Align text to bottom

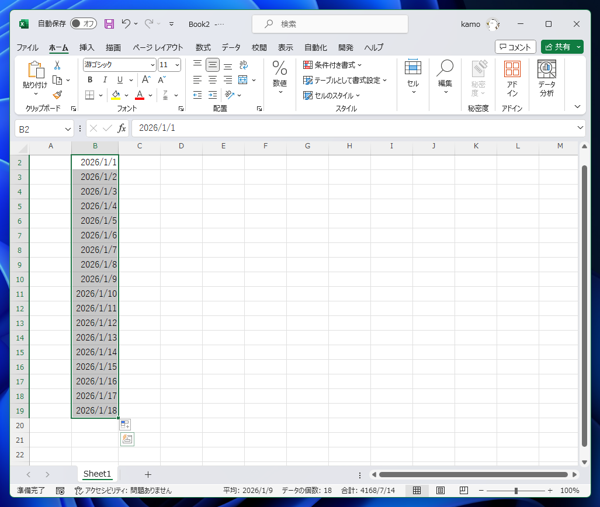click(228, 65)
